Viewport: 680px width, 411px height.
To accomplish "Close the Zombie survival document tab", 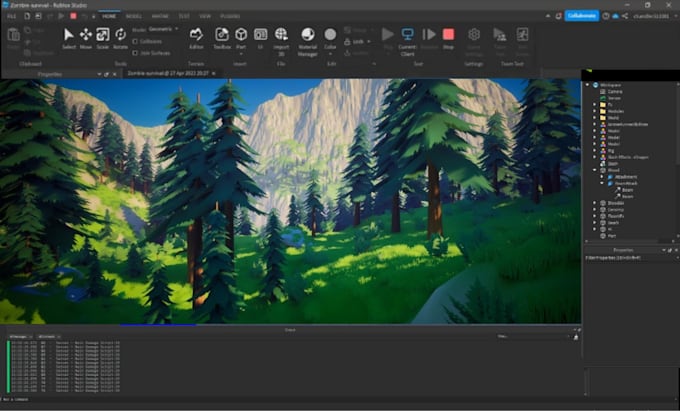I will [x=213, y=74].
